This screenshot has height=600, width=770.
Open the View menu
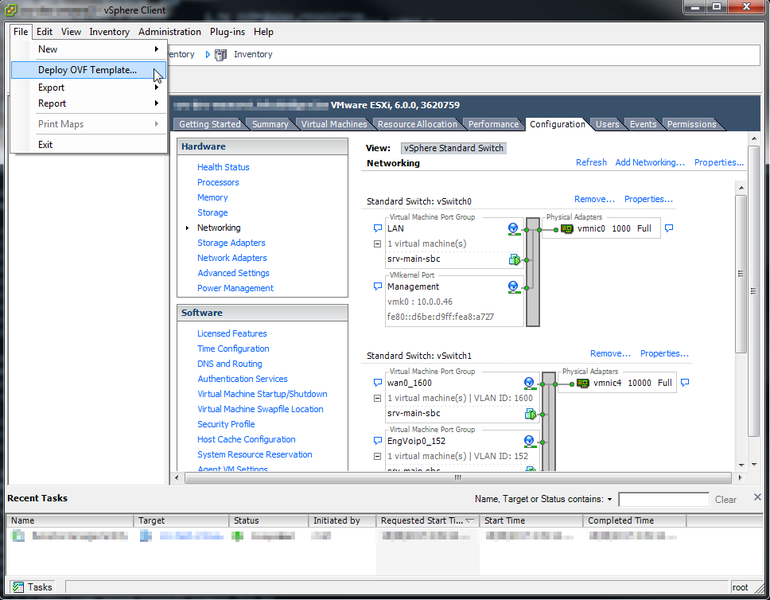[71, 32]
